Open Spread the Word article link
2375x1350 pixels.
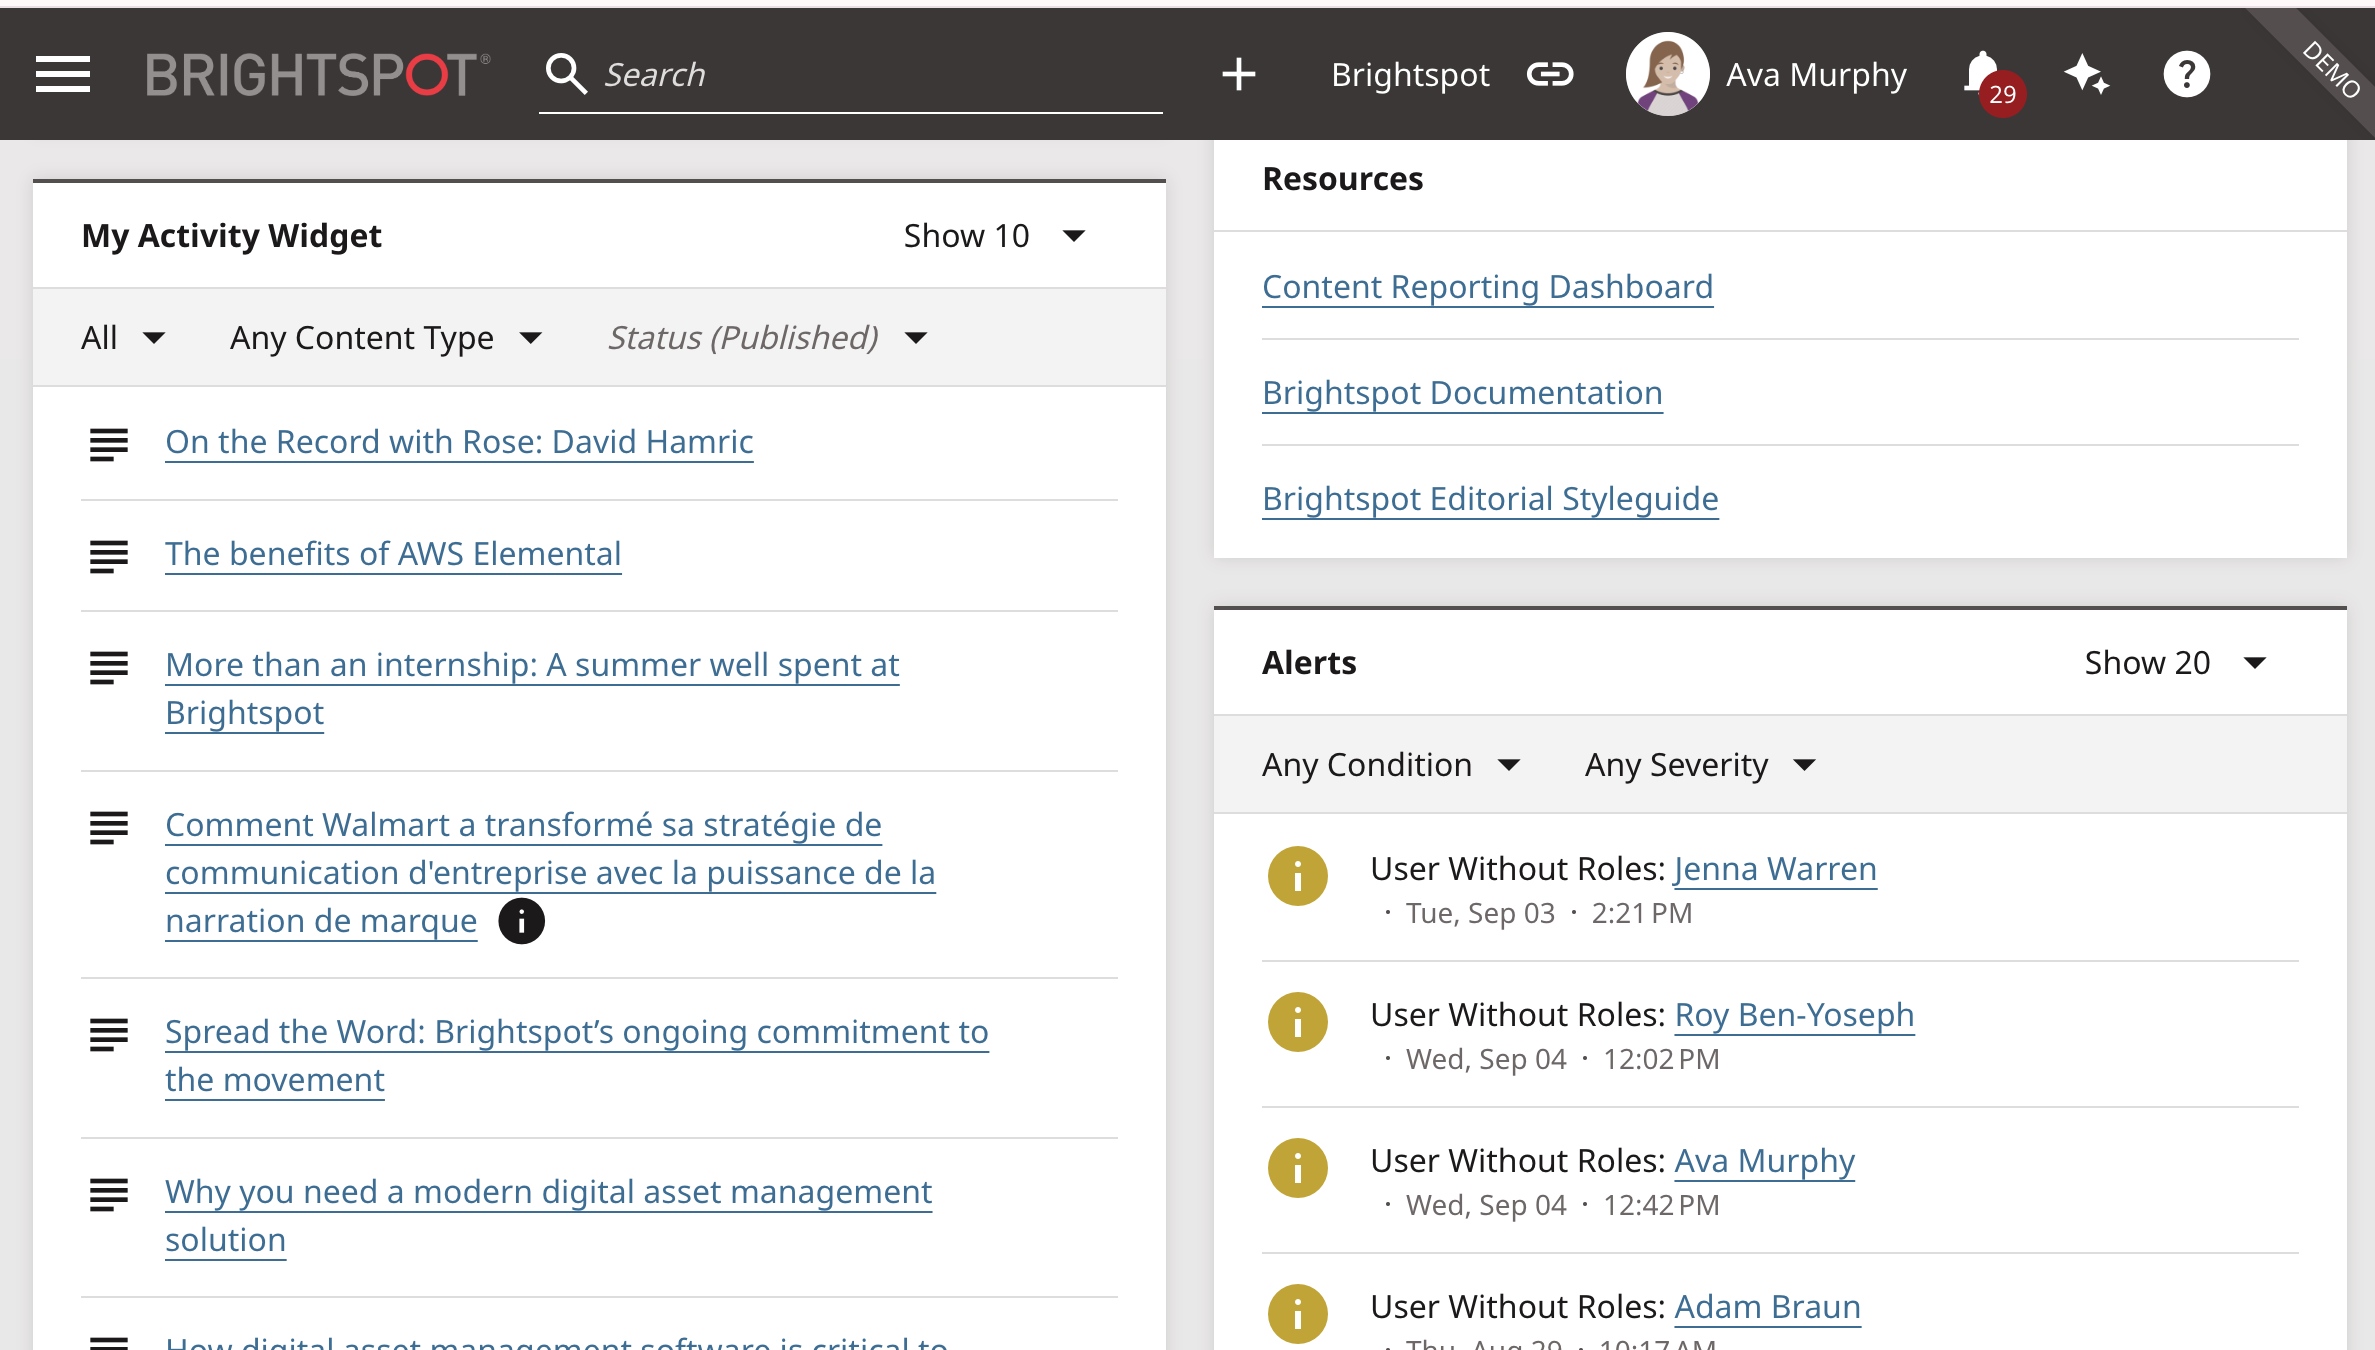pyautogui.click(x=577, y=1056)
